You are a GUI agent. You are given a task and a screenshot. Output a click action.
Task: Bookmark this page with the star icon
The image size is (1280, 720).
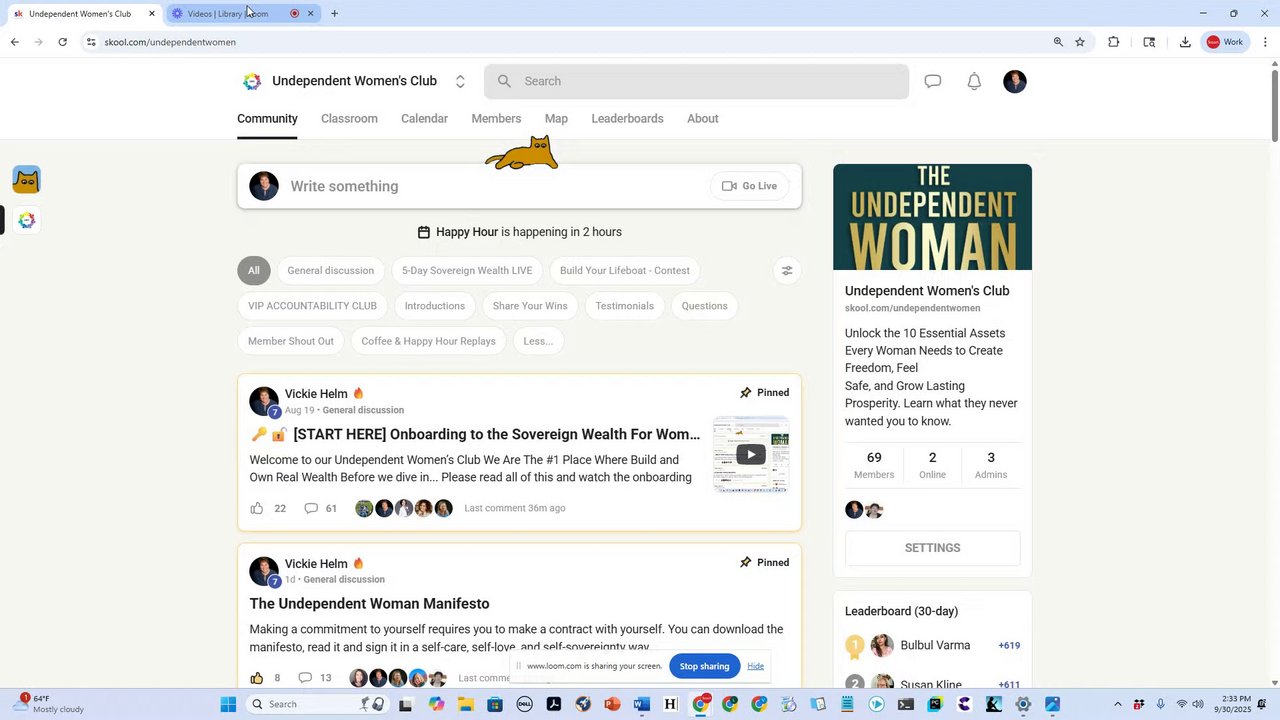(x=1080, y=42)
